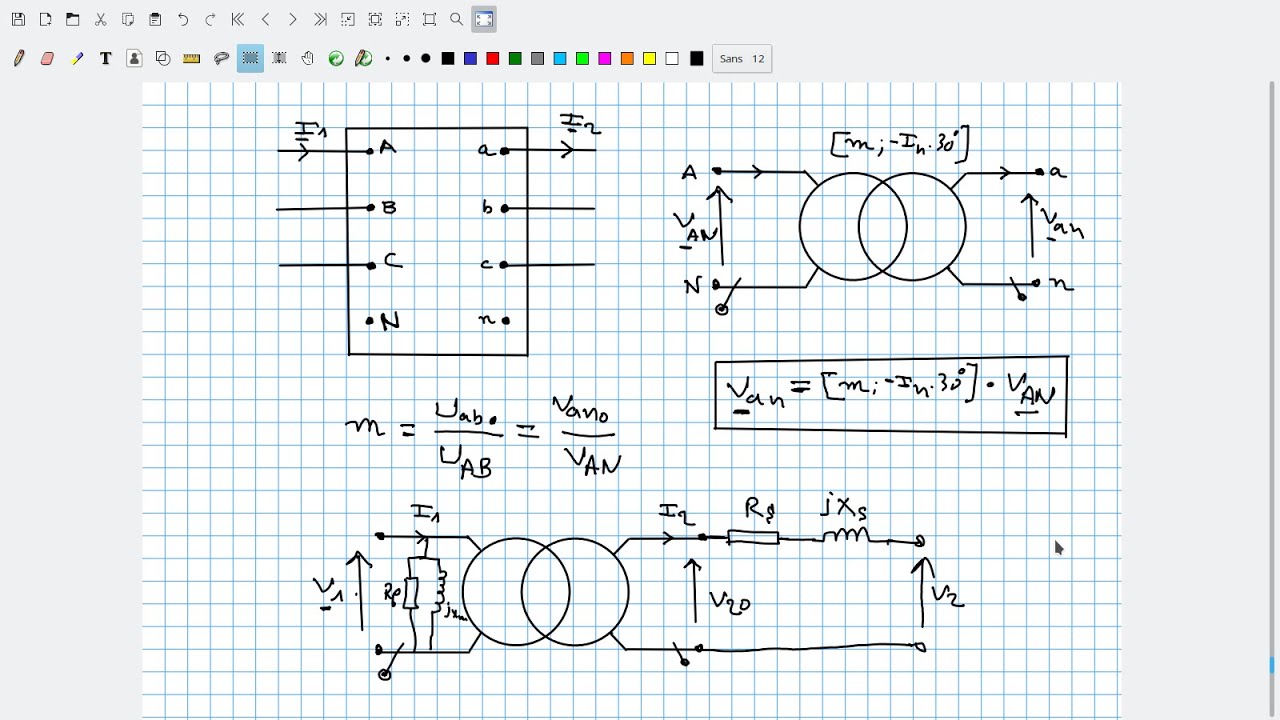Click the vertical scrollbar thumb at right edge
Viewport: 1280px width, 720px height.
1273,665
